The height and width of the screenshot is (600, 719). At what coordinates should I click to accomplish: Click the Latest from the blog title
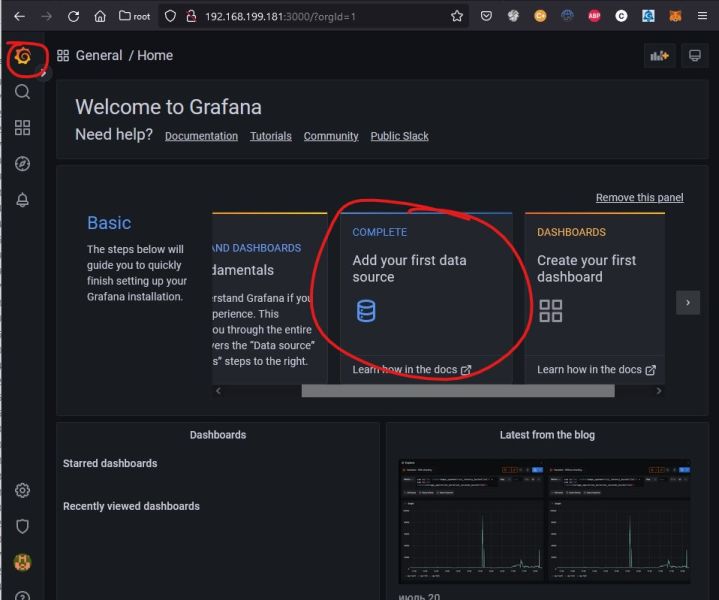(x=547, y=435)
